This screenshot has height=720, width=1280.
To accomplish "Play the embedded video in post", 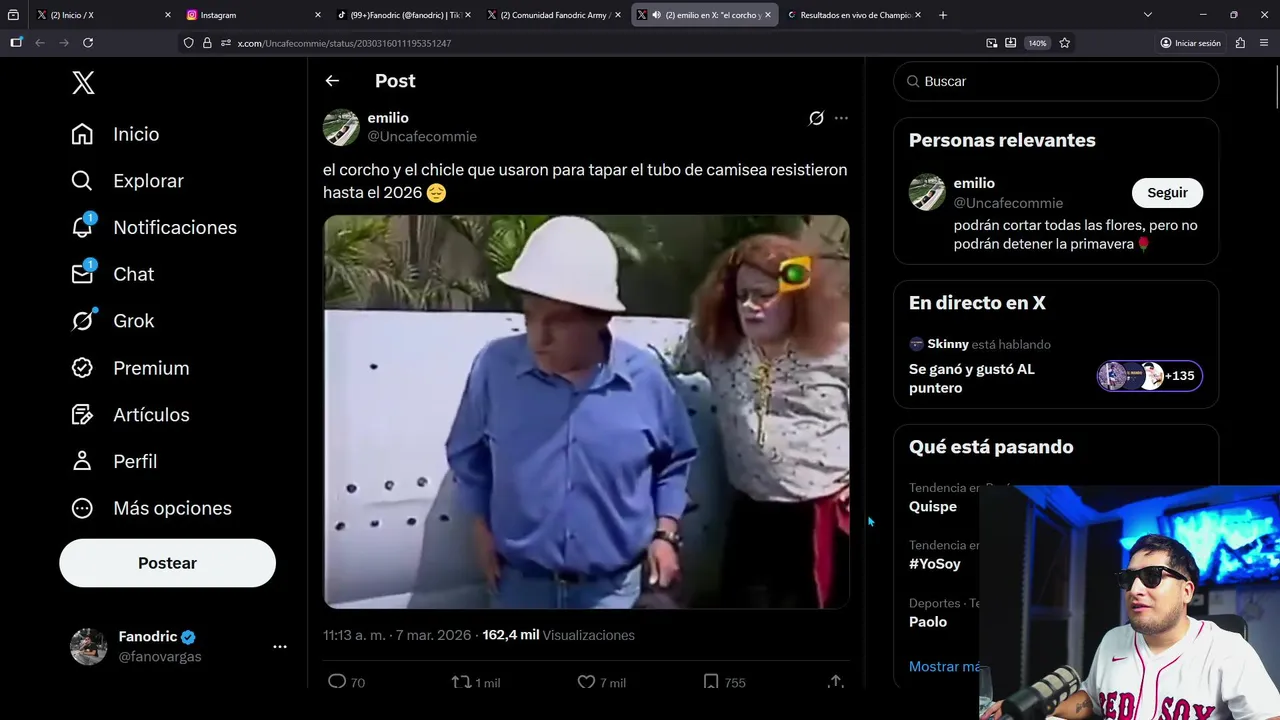I will coord(586,411).
